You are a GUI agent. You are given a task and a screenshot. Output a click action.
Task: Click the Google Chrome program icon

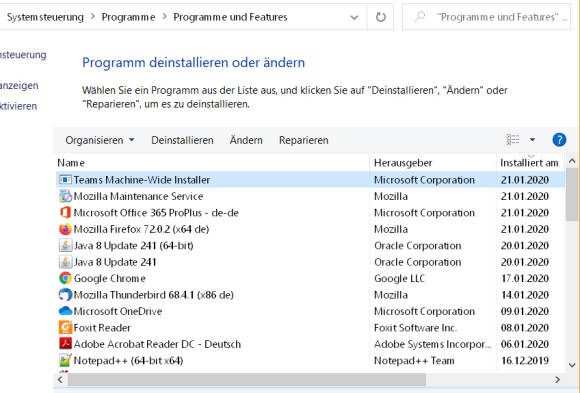coord(65,278)
